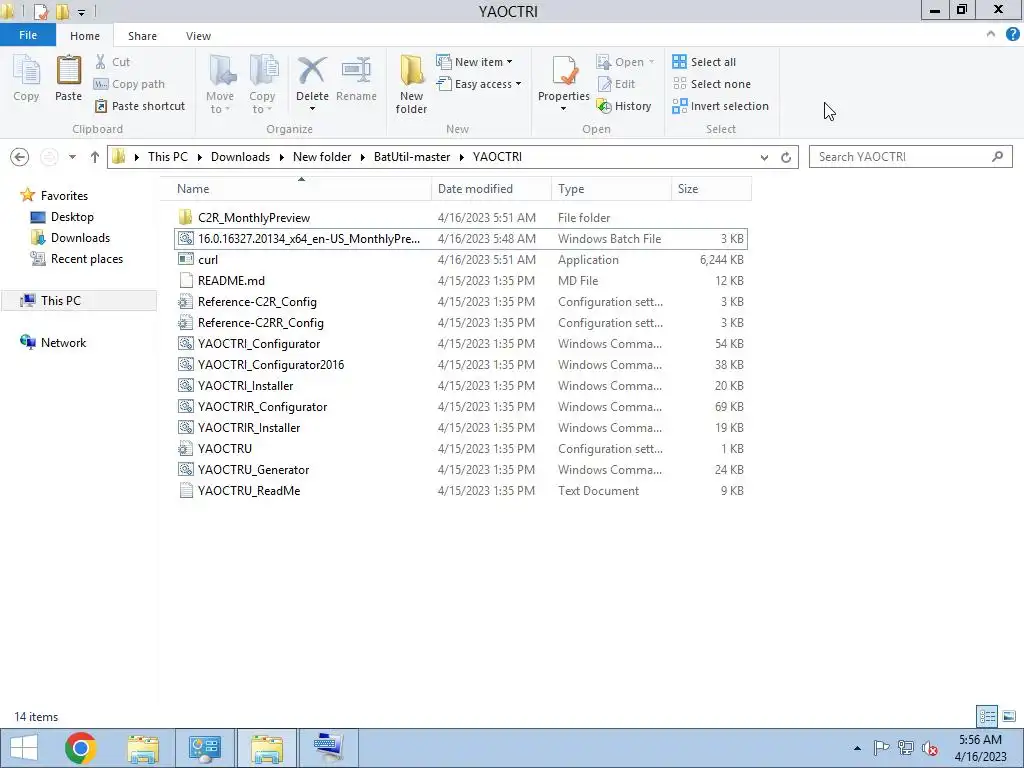Collapse the ribbon with chevron

[991, 34]
